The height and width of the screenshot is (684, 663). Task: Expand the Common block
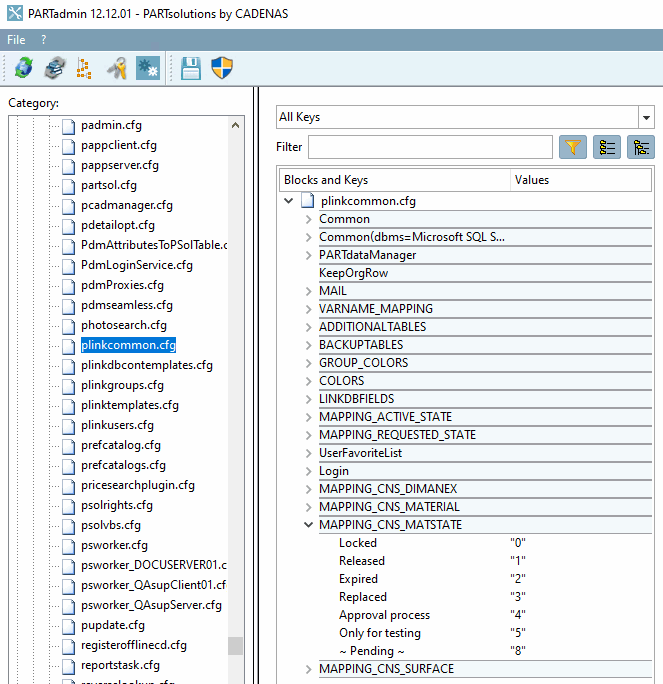pyautogui.click(x=308, y=219)
